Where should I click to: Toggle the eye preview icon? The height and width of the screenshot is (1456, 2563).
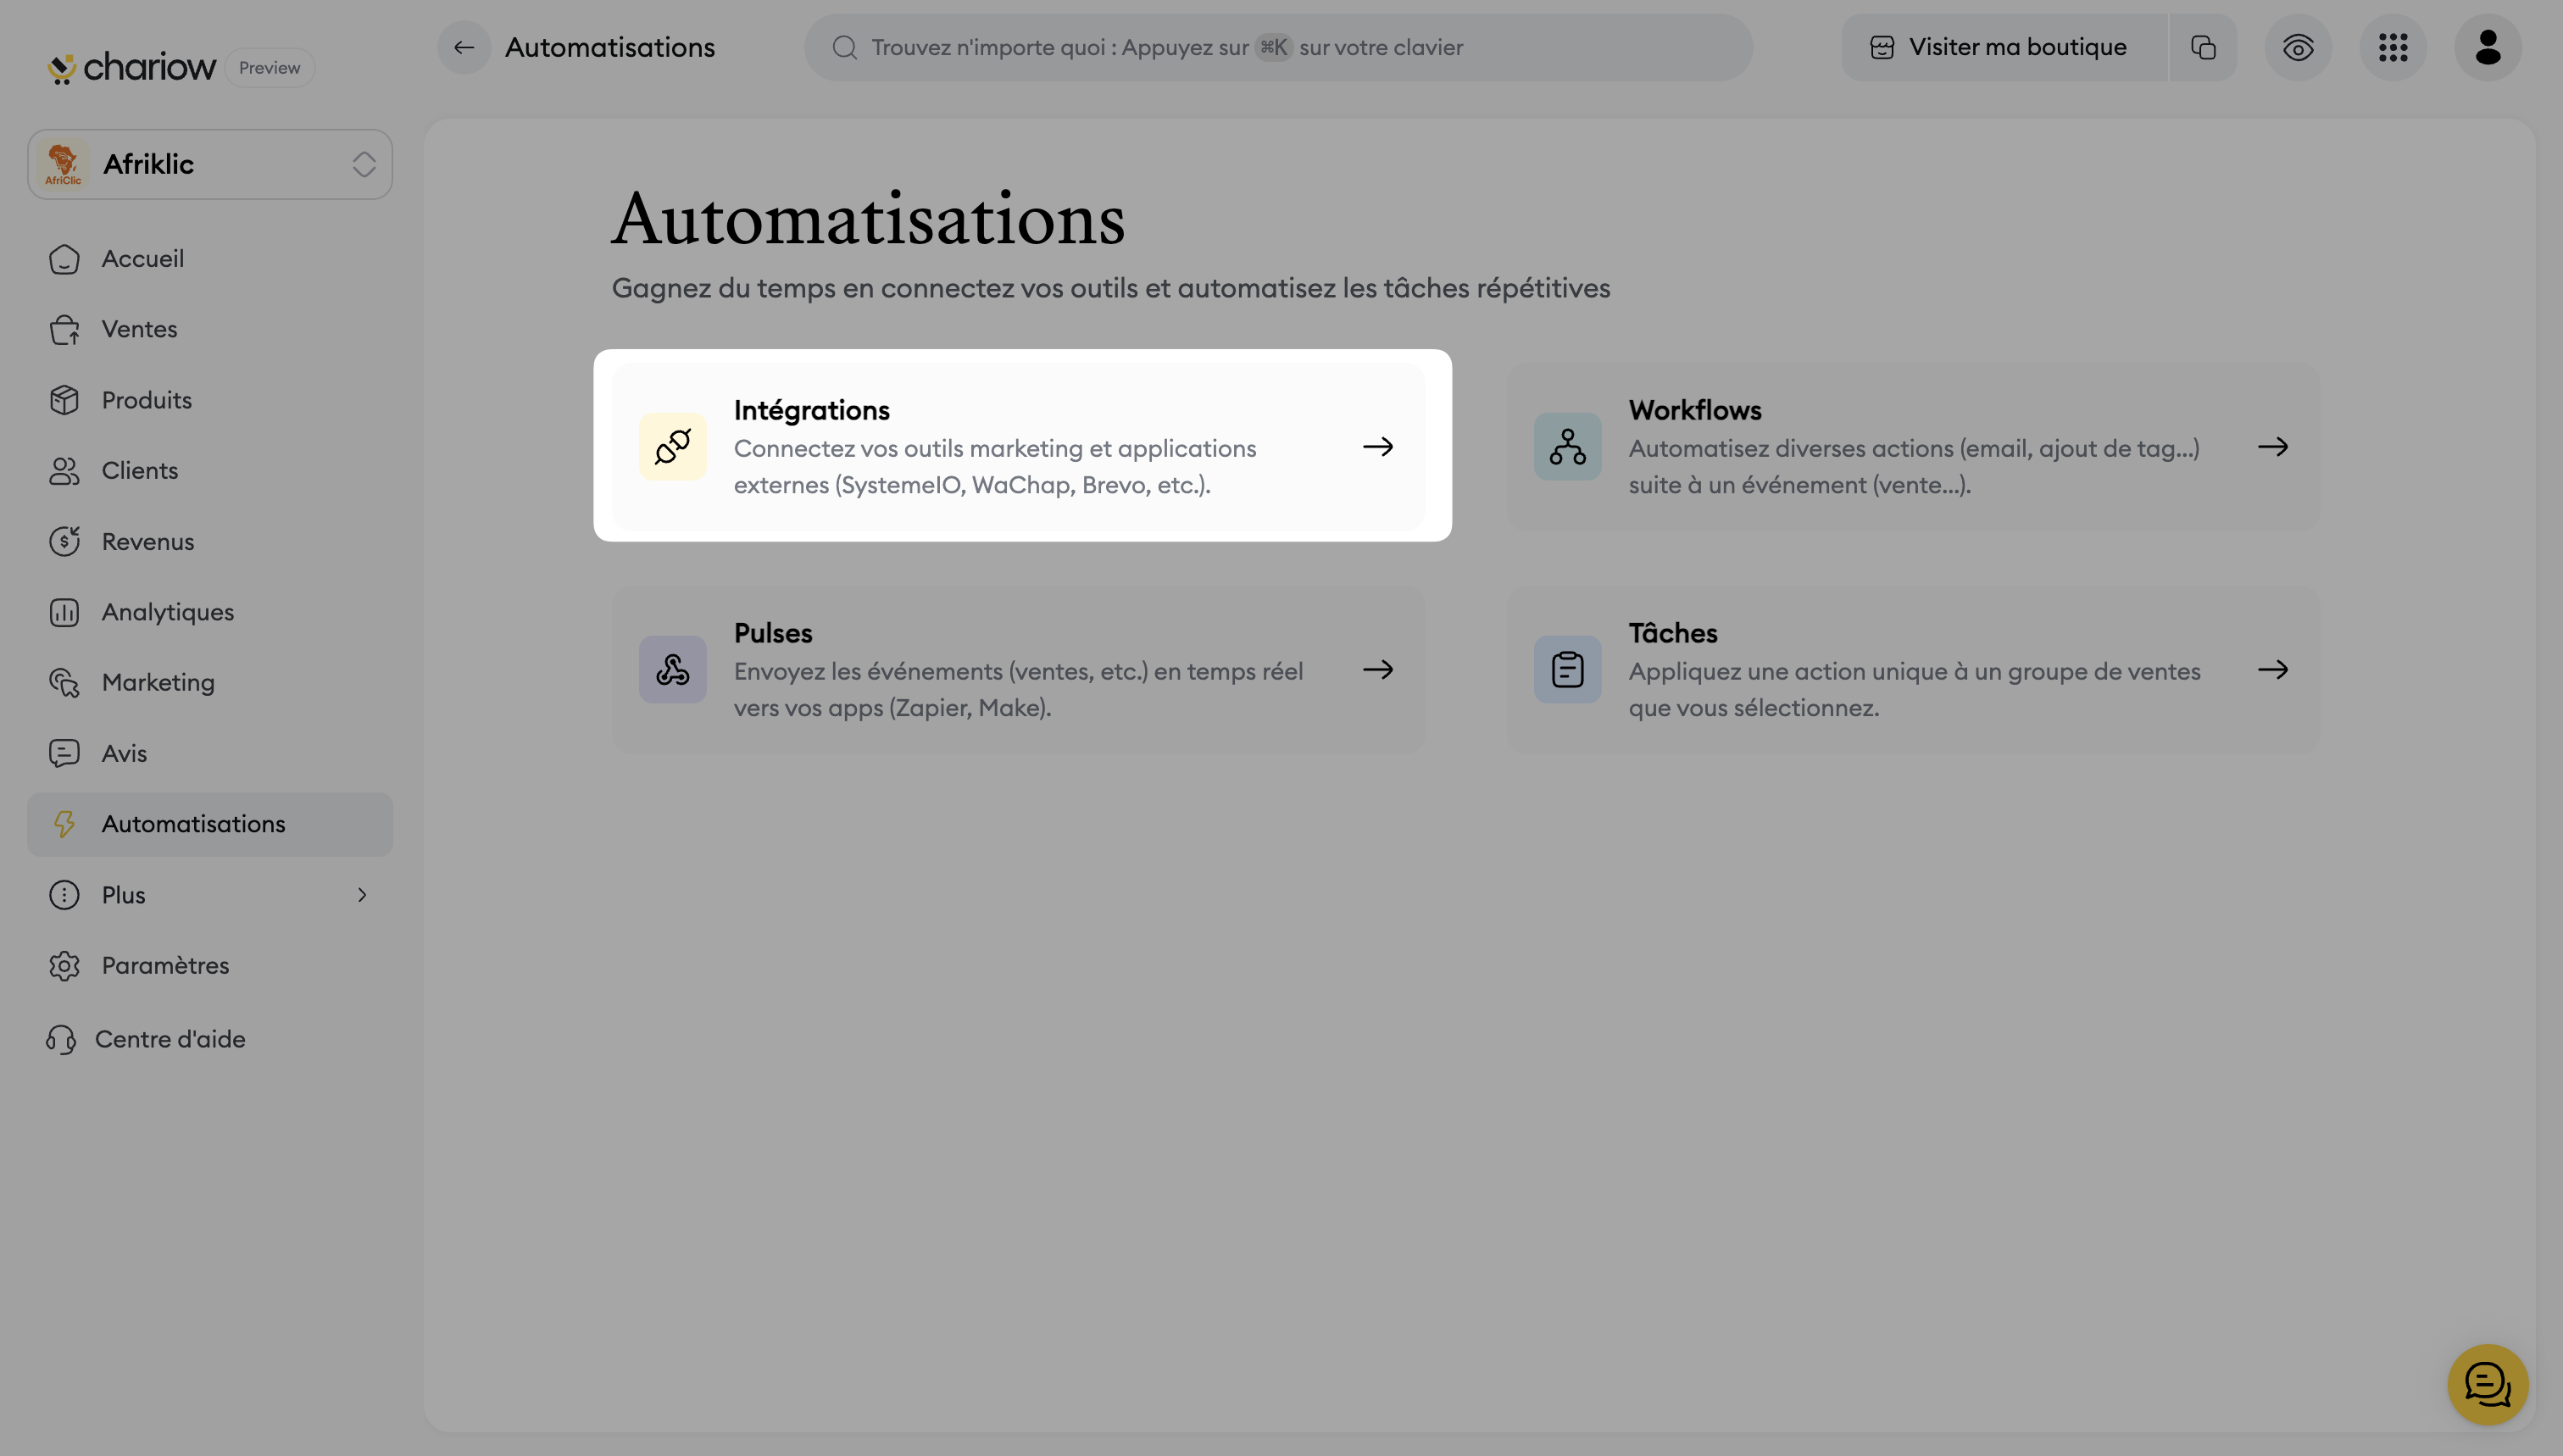(x=2298, y=47)
